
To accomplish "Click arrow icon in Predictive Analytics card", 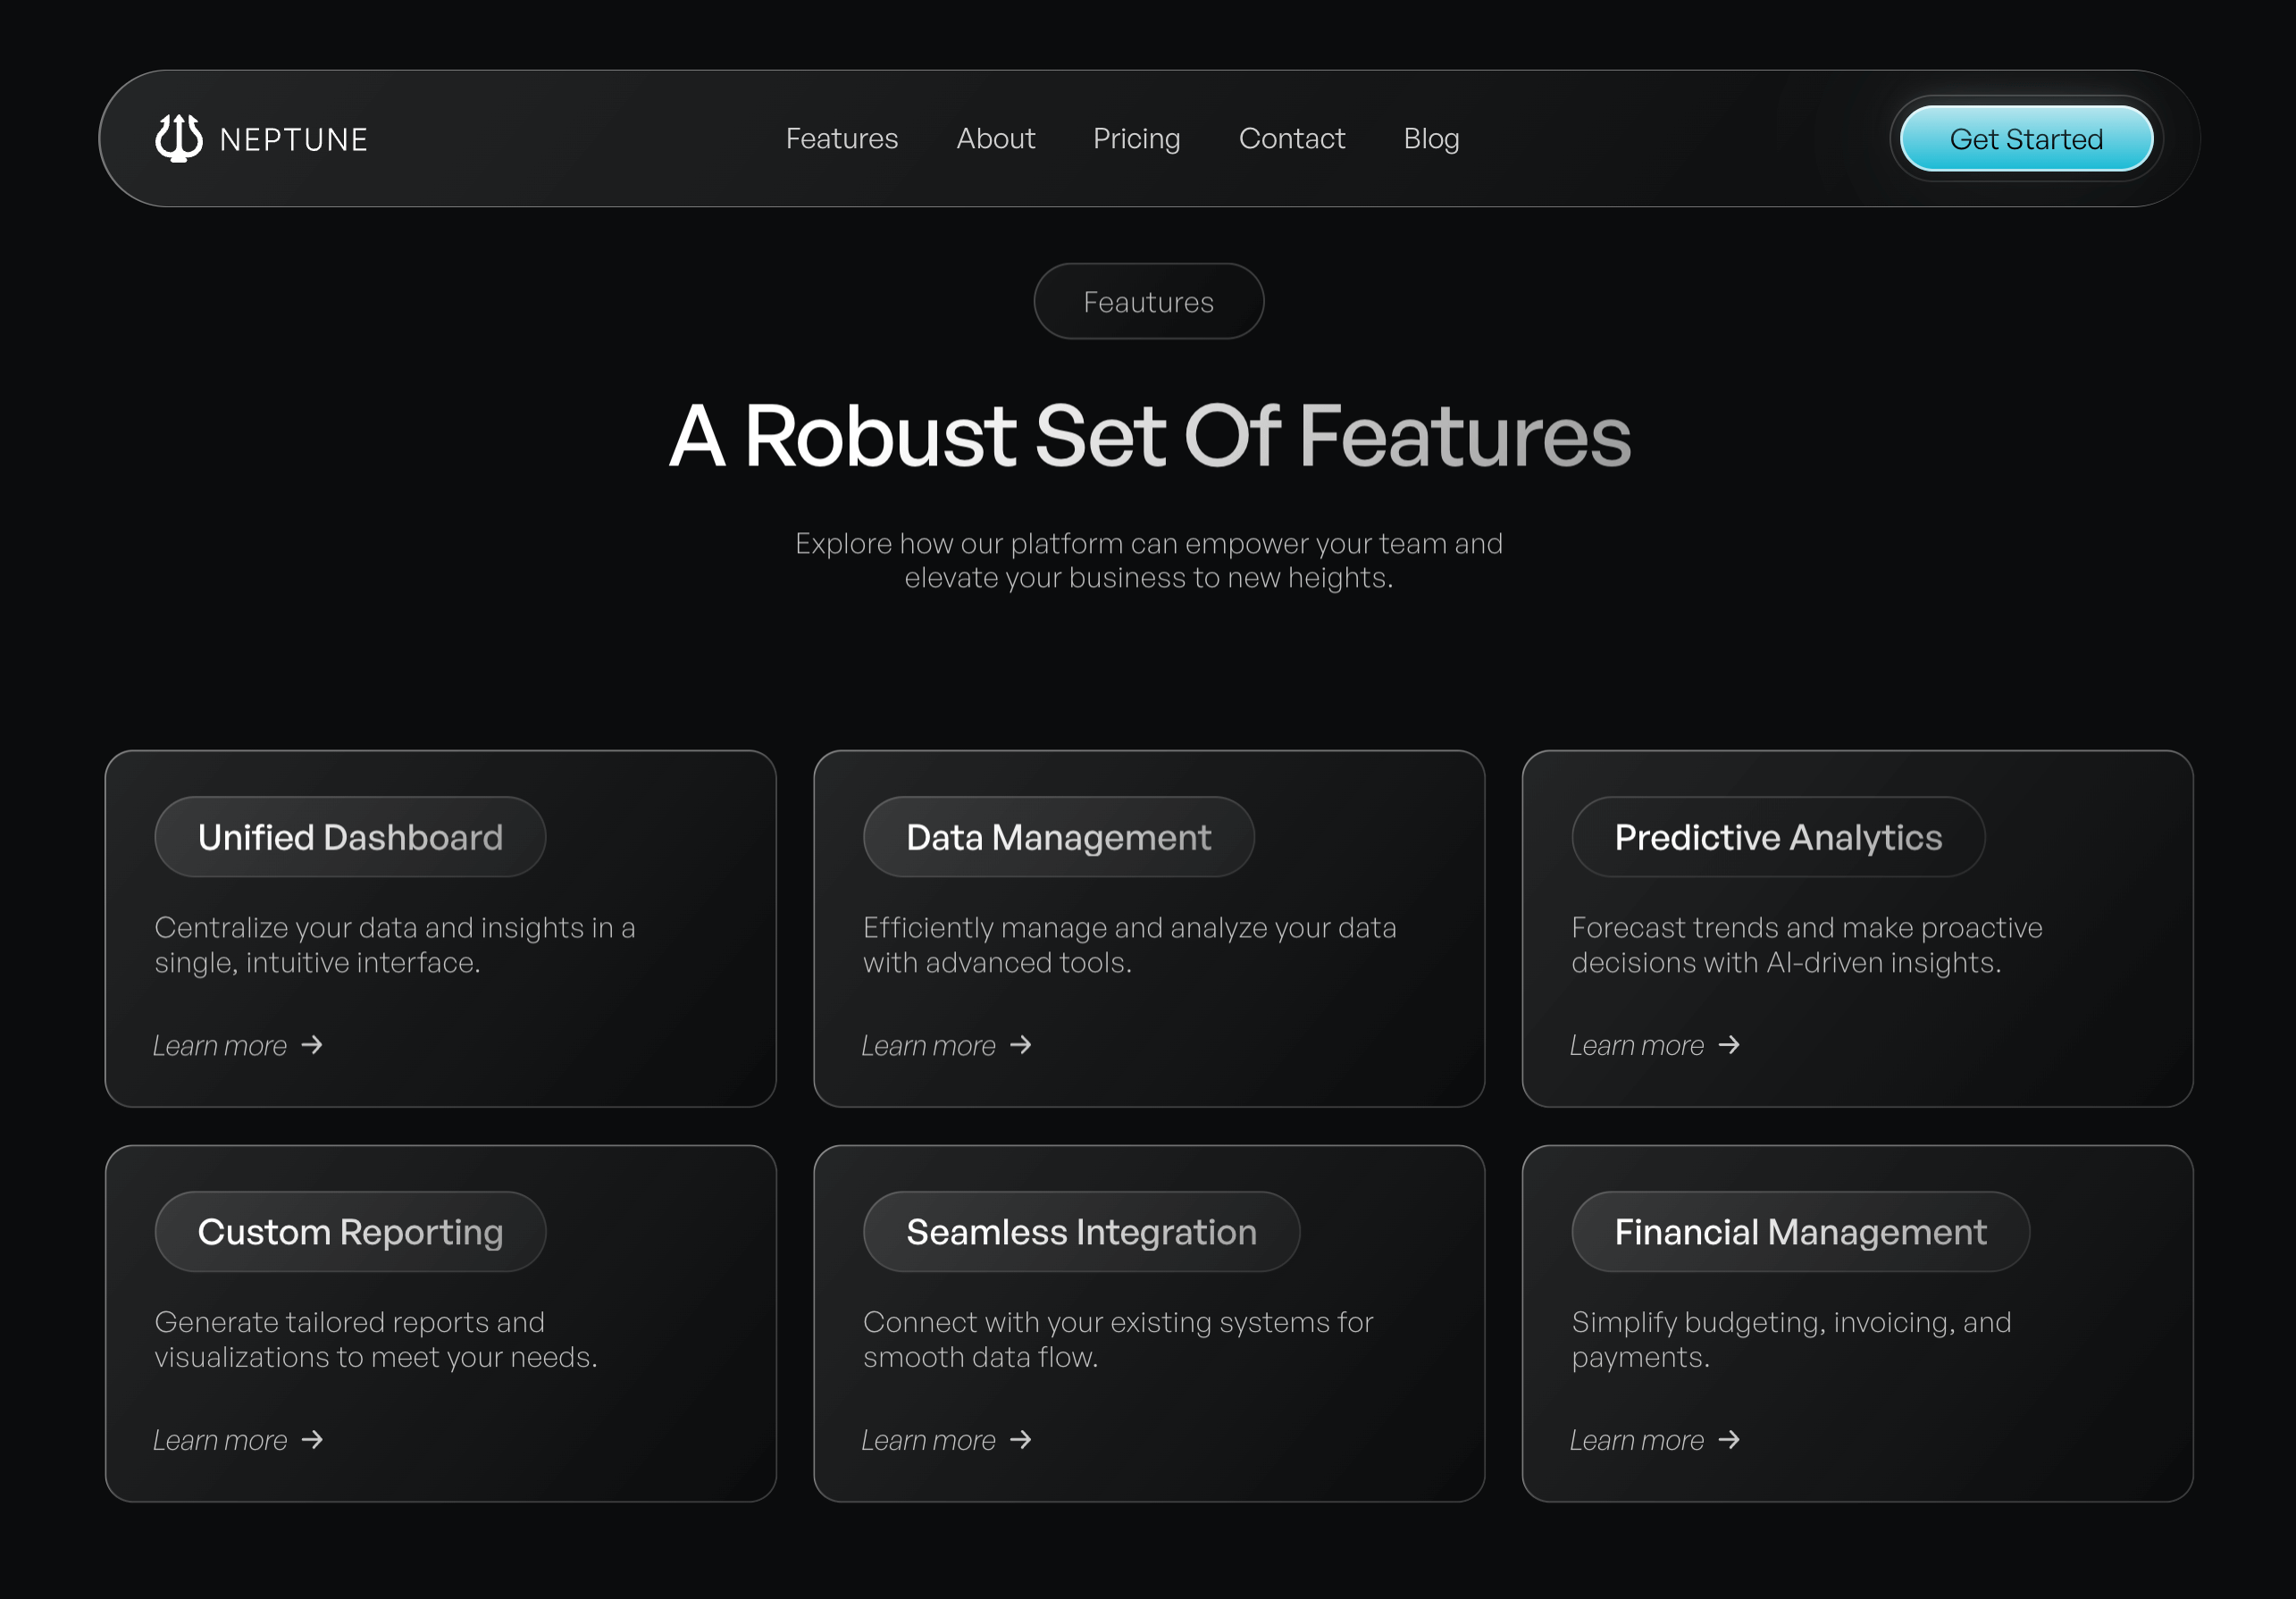I will click(1729, 1045).
